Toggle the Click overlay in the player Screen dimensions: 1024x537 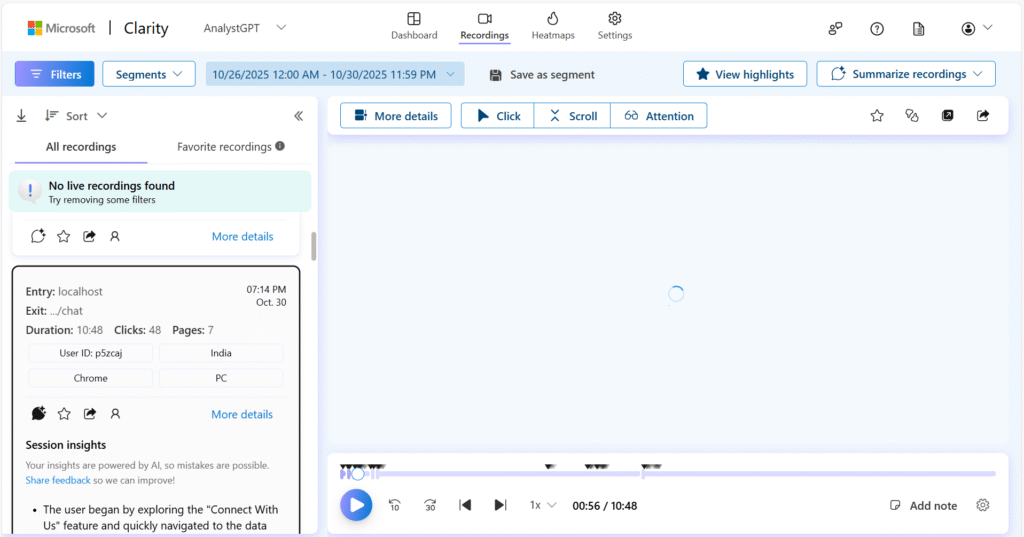click(497, 116)
